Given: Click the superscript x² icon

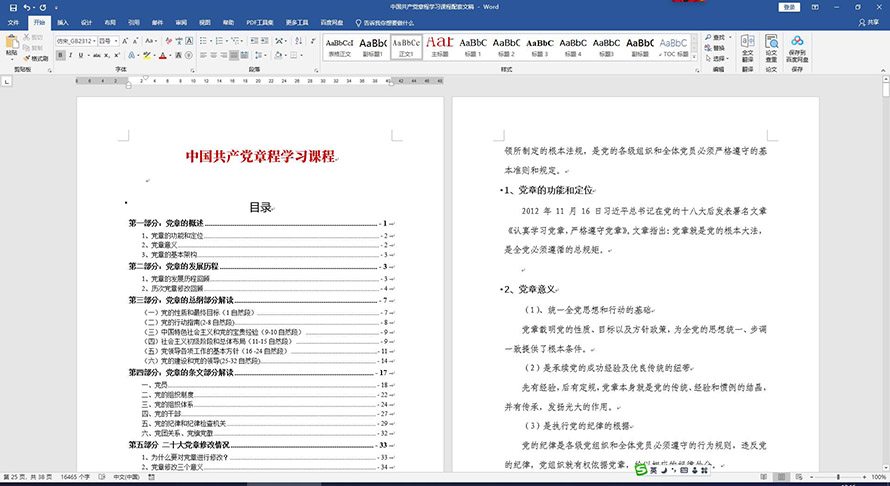Looking at the screenshot, I should [117, 55].
